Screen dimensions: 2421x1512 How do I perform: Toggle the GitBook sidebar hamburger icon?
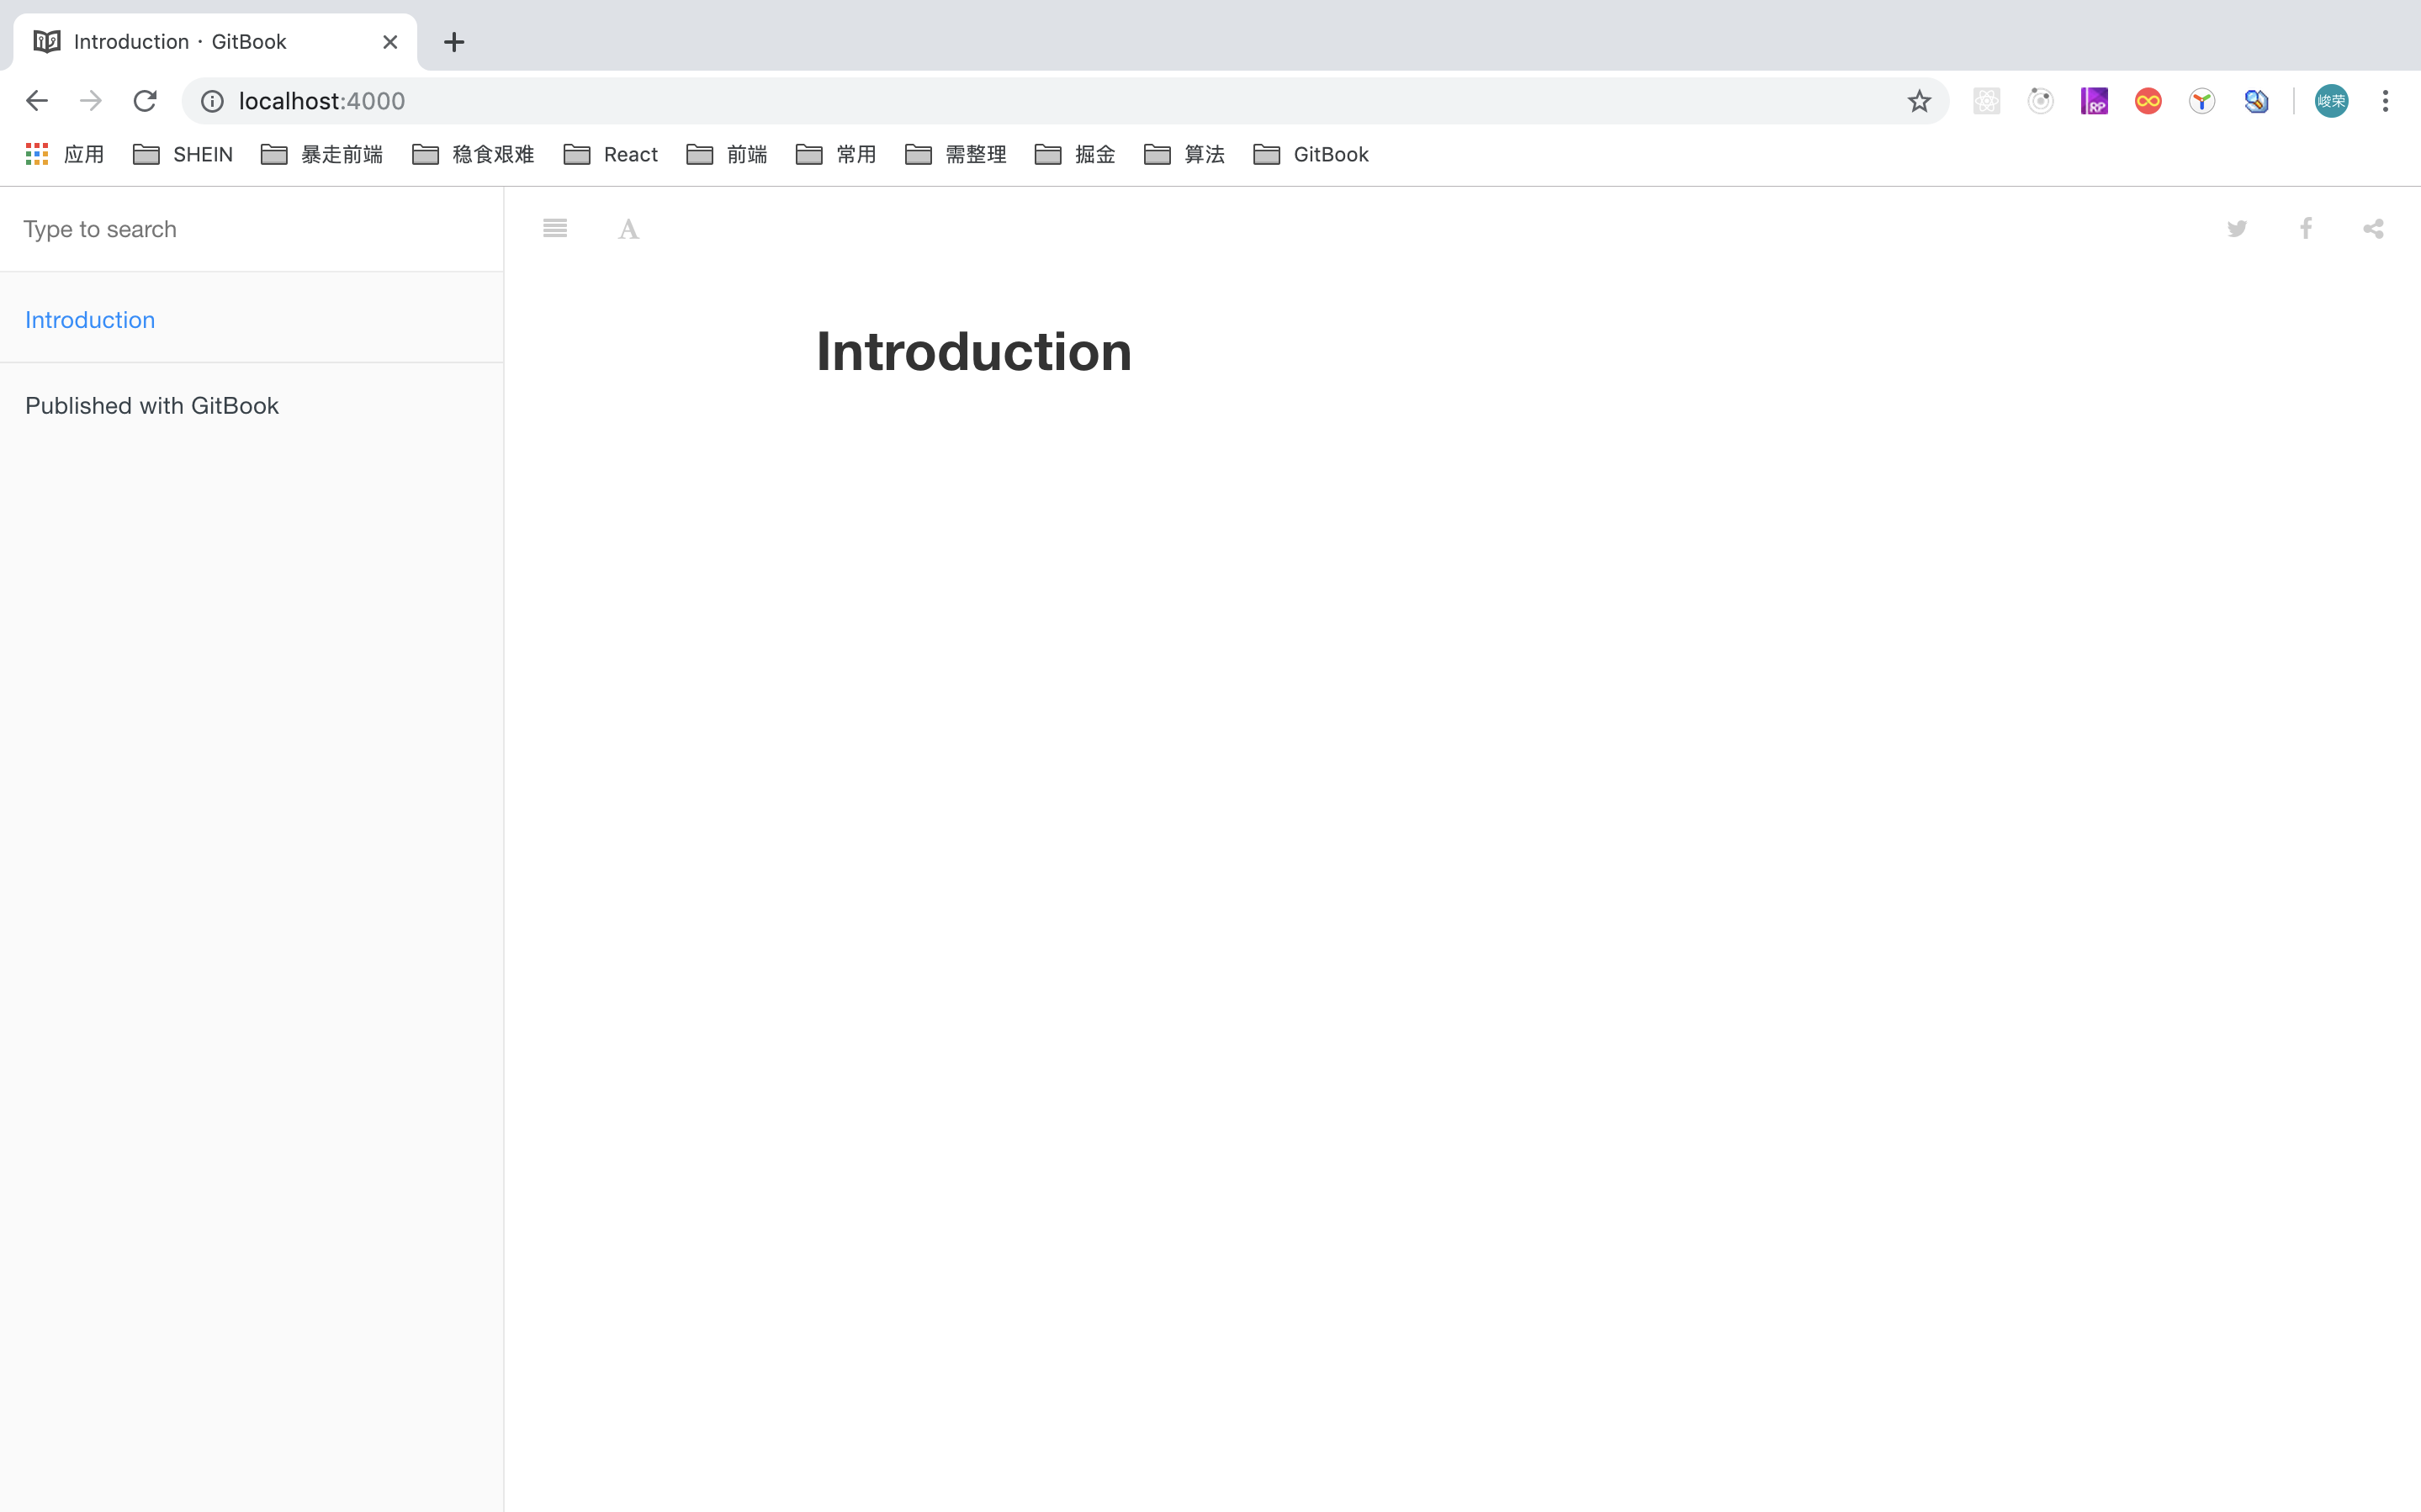tap(555, 229)
